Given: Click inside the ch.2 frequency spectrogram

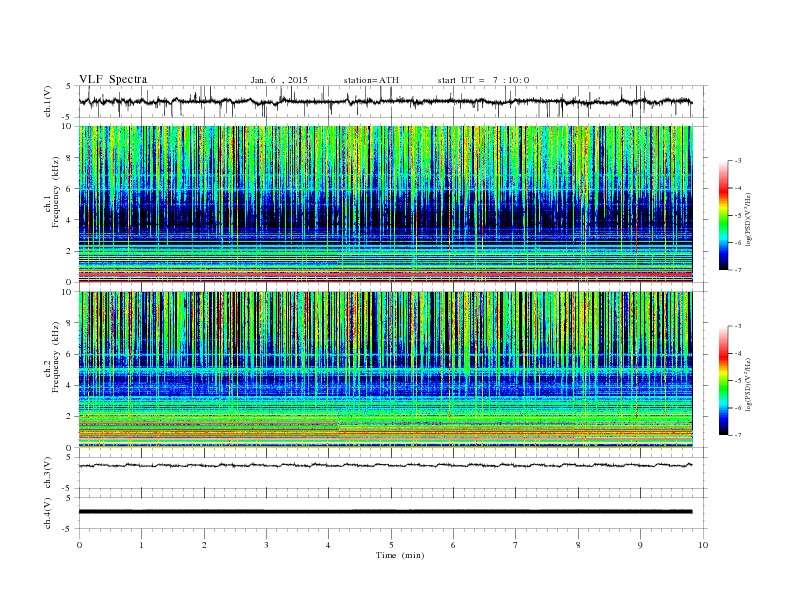Looking at the screenshot, I should [385, 370].
